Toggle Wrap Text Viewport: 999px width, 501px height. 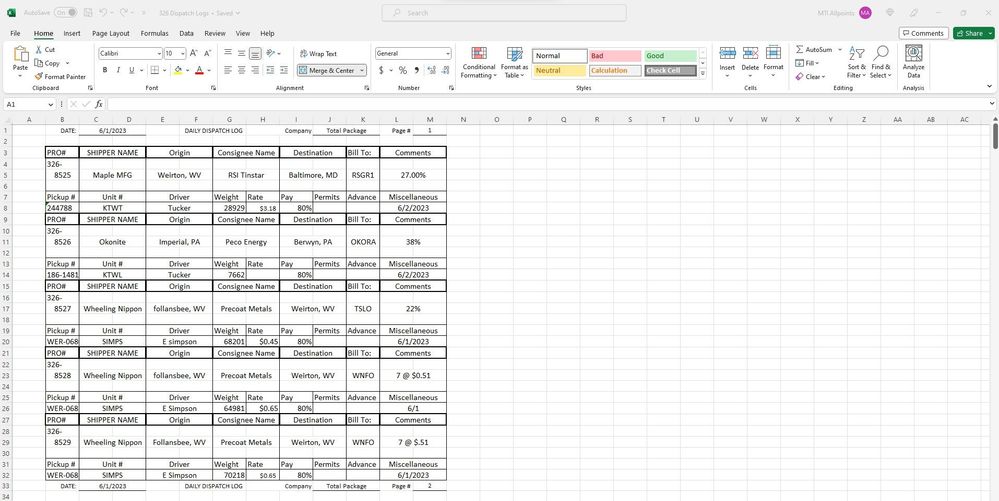click(318, 54)
